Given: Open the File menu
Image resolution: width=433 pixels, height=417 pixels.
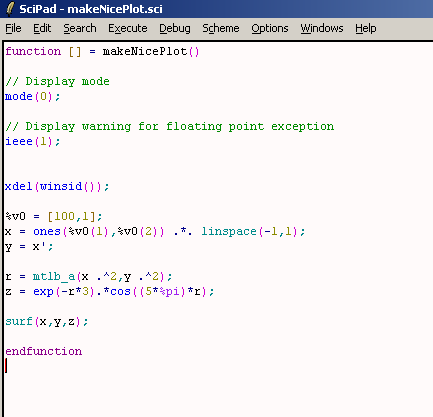Looking at the screenshot, I should coord(13,29).
